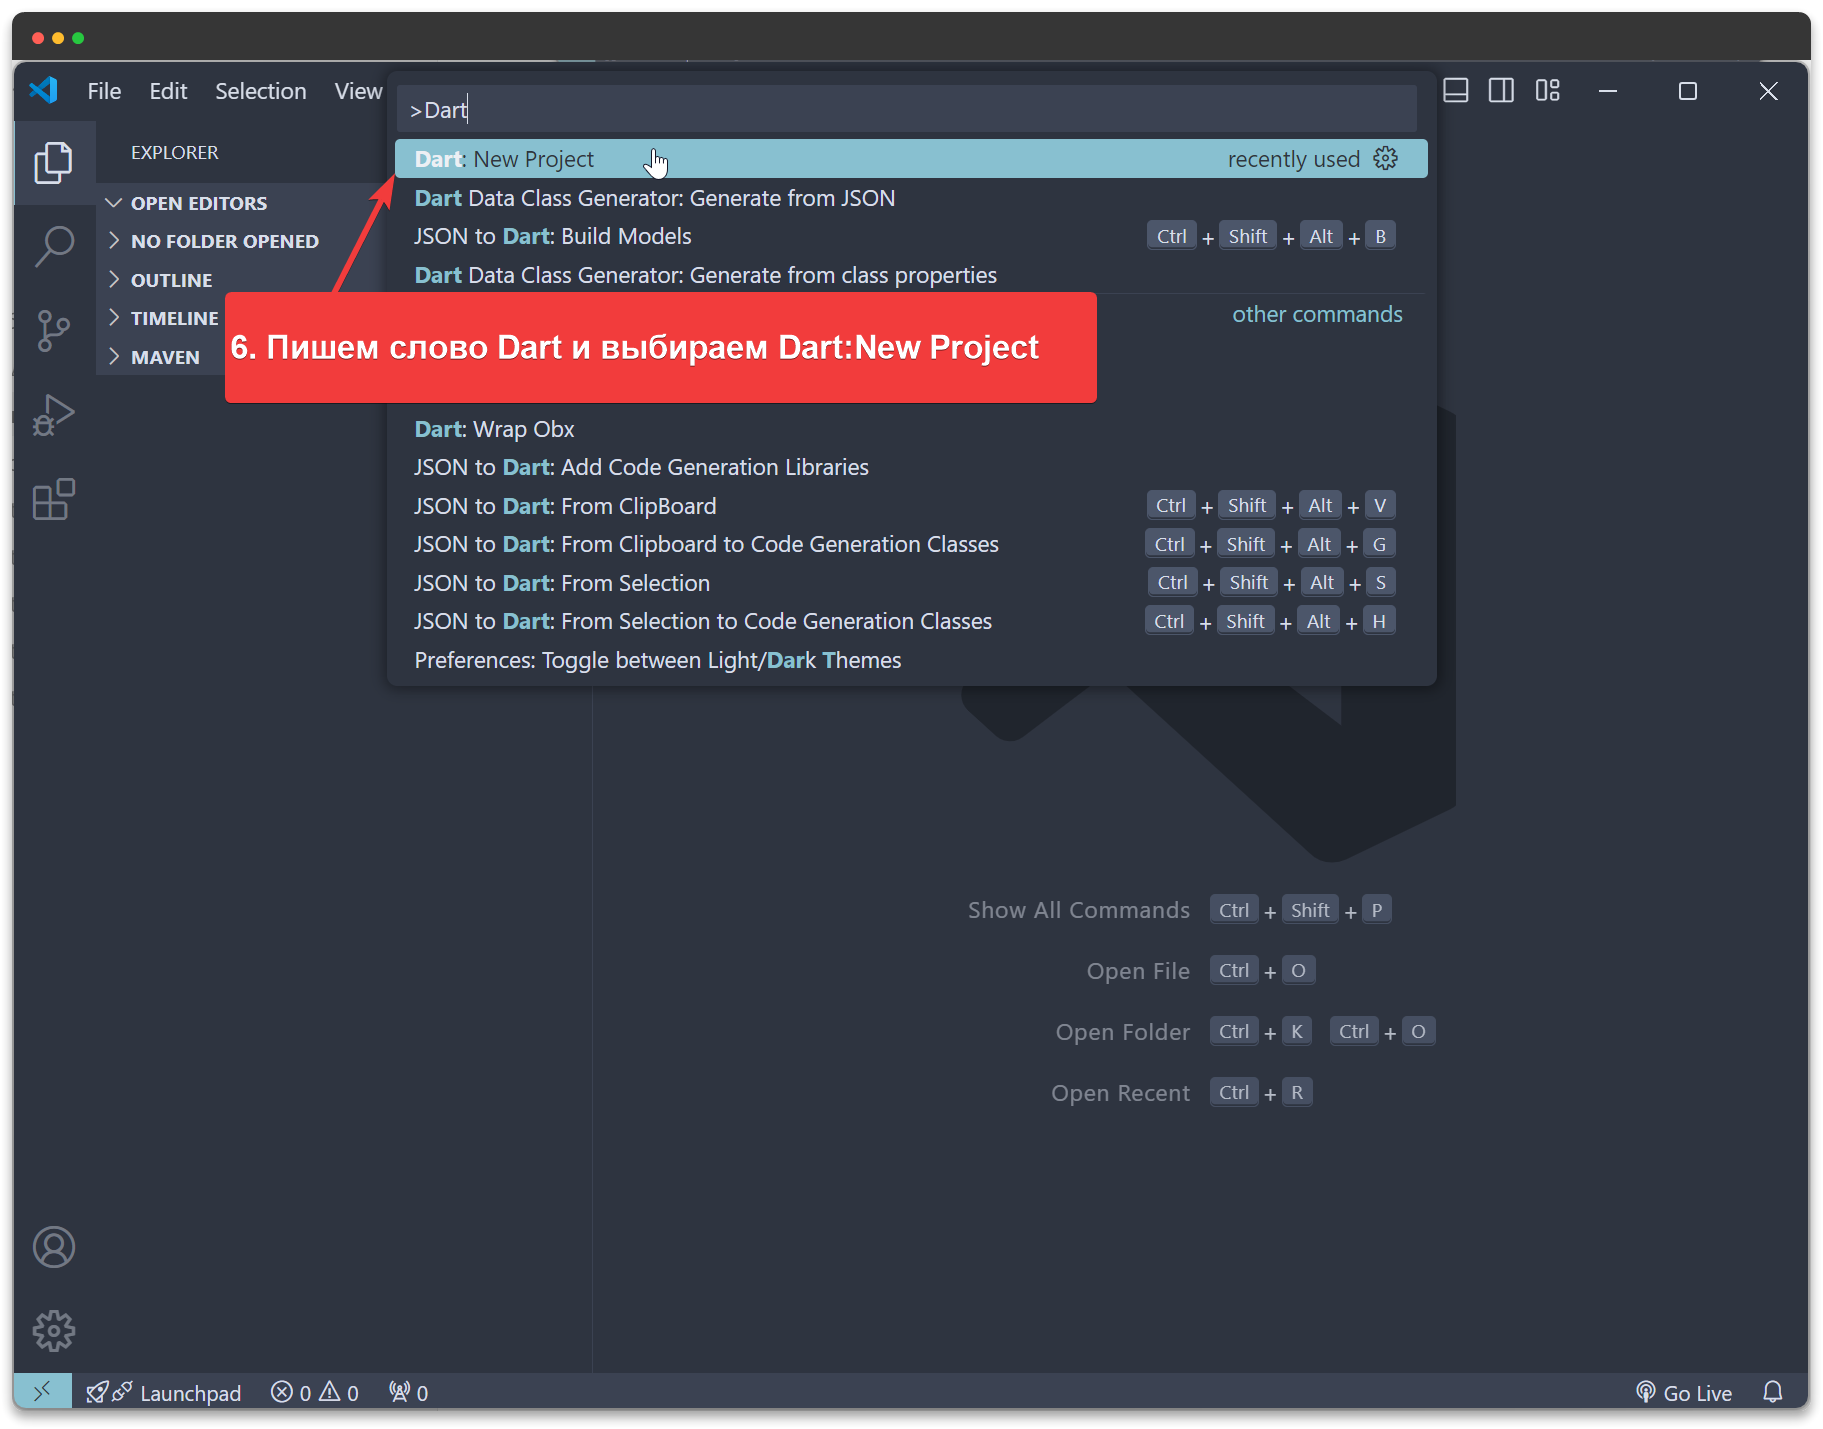Open the Source Control view
This screenshot has height=1429, width=1823.
point(54,330)
